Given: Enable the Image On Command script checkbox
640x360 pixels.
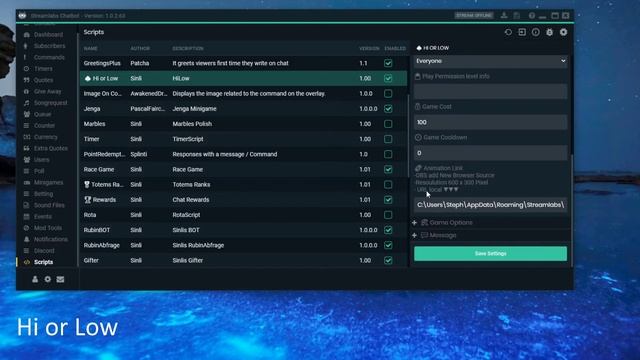Looking at the screenshot, I should tap(388, 93).
